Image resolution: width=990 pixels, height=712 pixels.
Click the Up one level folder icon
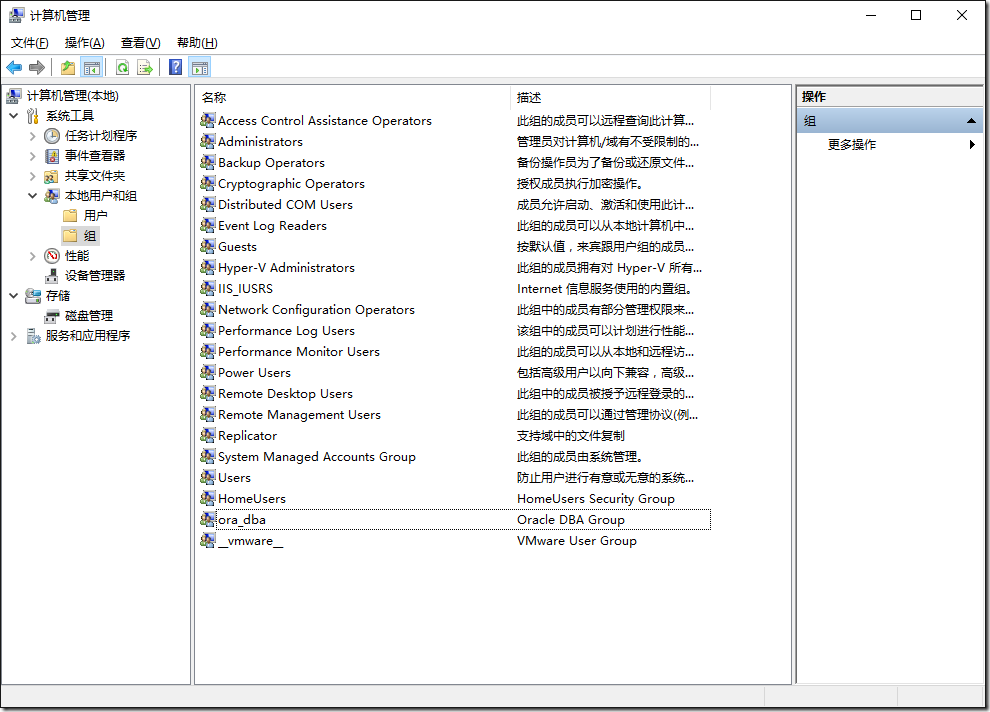coord(68,68)
